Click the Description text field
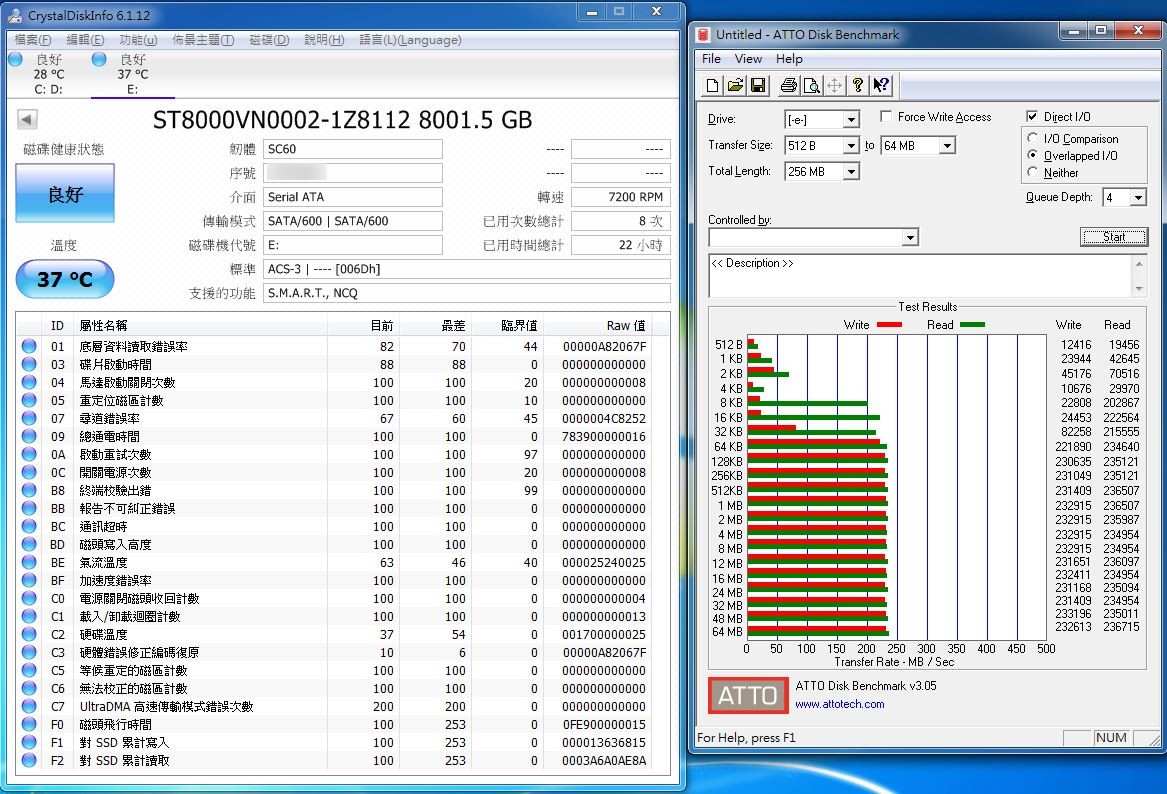Image resolution: width=1167 pixels, height=794 pixels. 920,276
